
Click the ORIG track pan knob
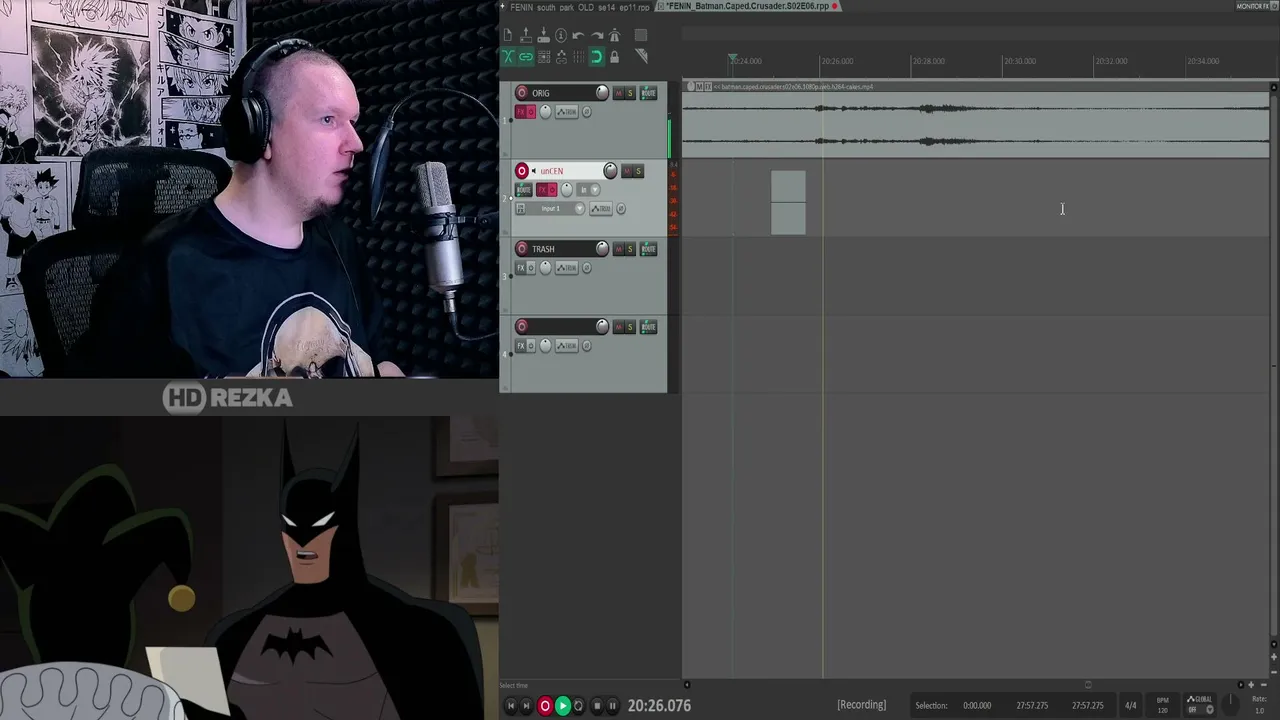[546, 112]
